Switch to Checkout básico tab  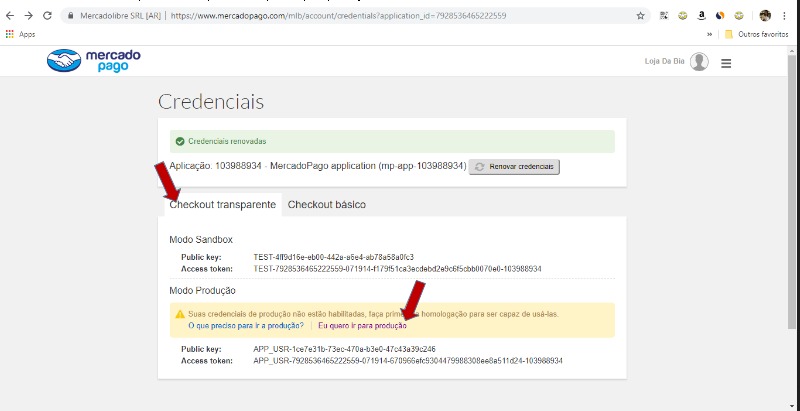327,204
